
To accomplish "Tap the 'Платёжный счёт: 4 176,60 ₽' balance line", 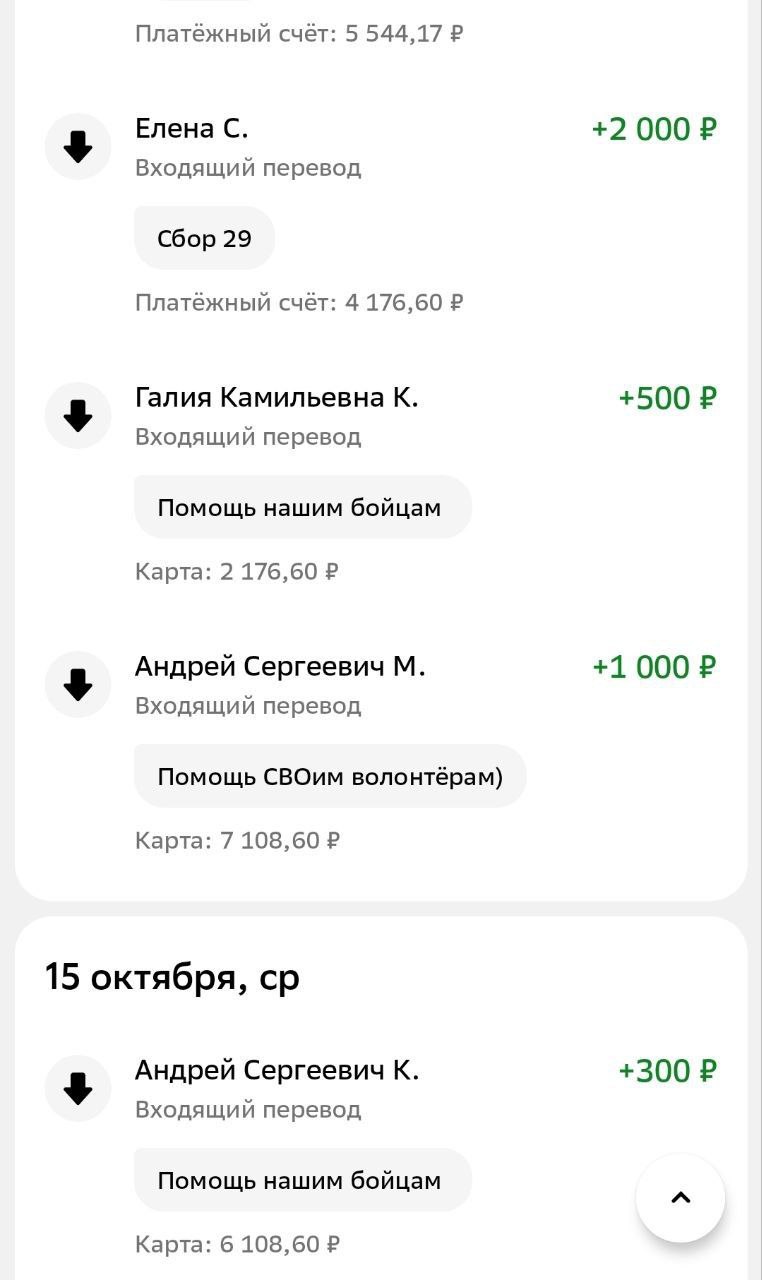I will pyautogui.click(x=299, y=302).
